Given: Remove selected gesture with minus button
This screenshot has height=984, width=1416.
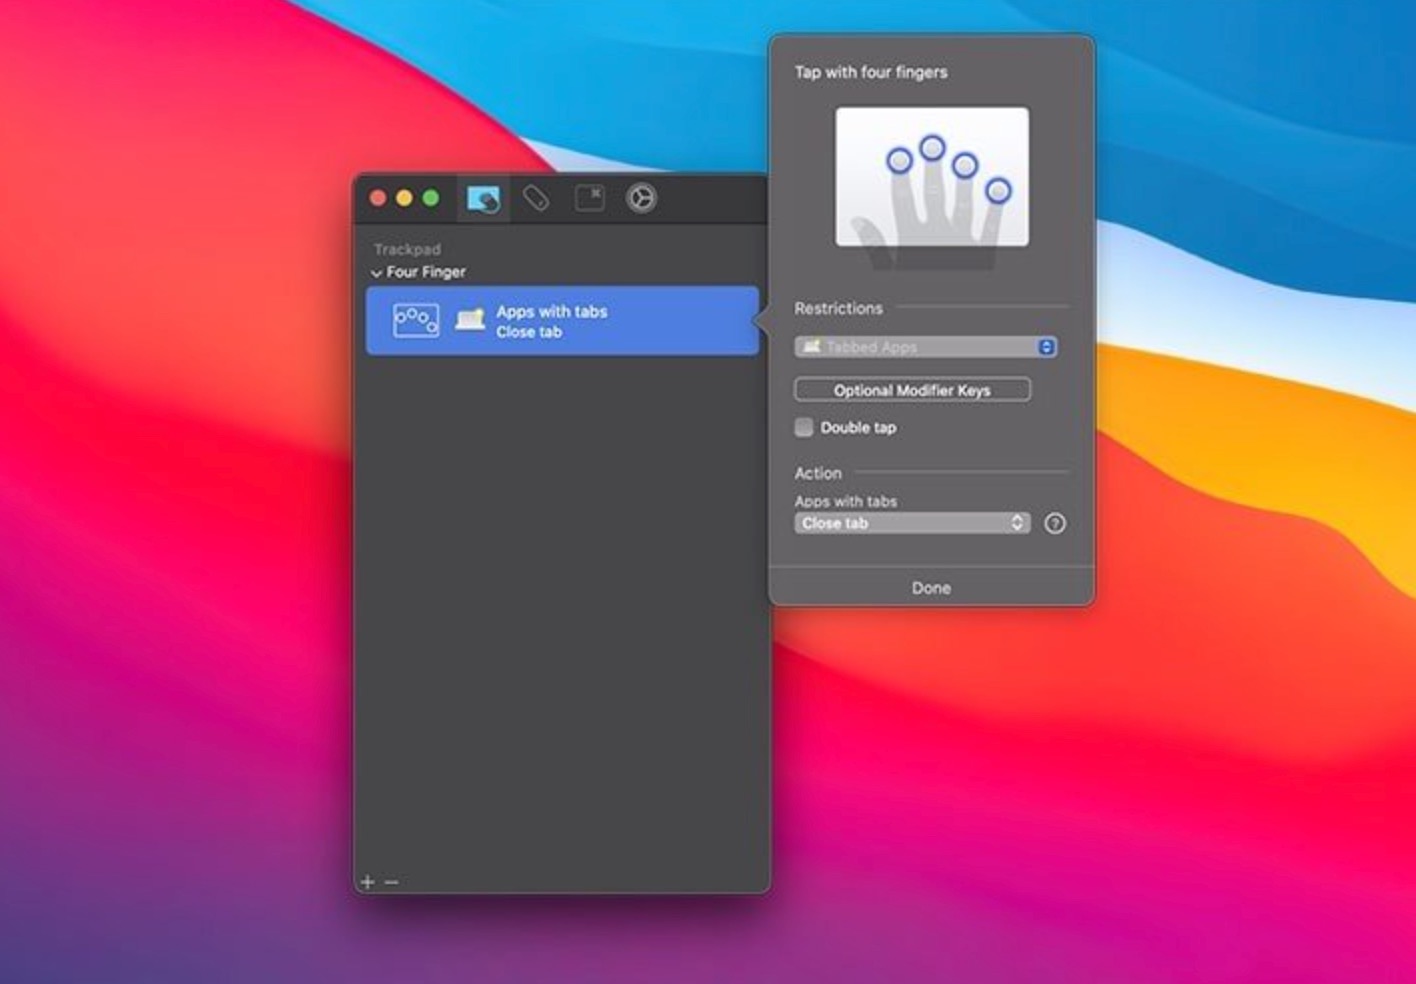Looking at the screenshot, I should coord(391,881).
